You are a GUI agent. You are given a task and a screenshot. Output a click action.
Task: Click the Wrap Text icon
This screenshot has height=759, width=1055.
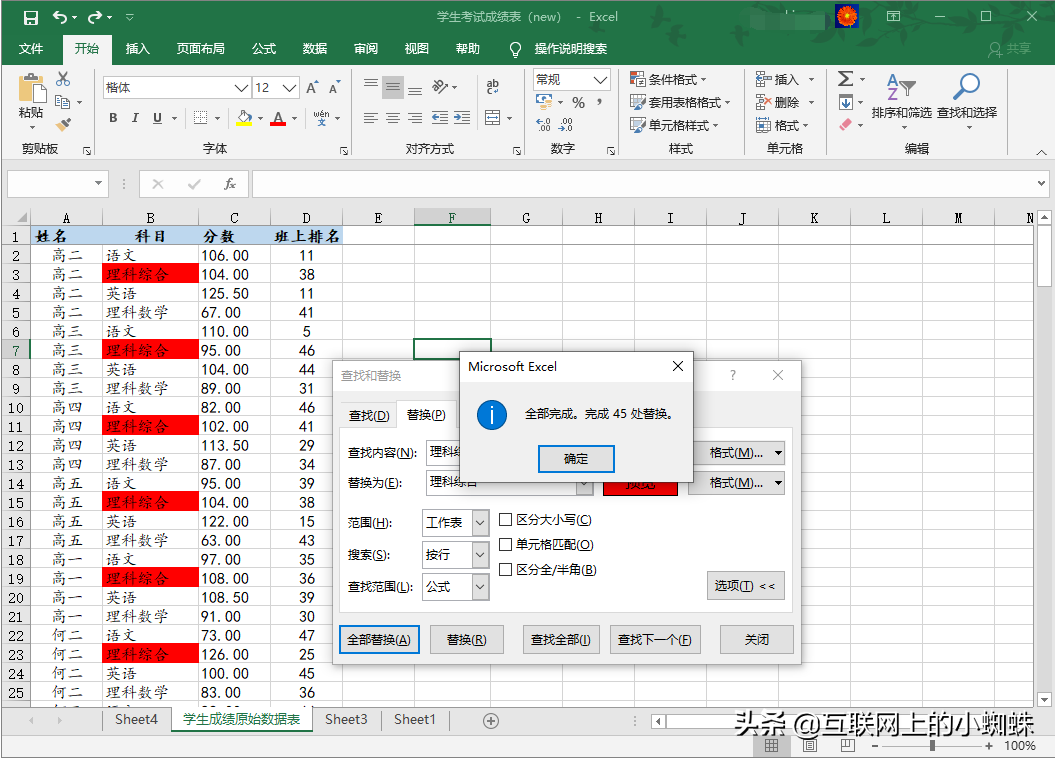[493, 86]
